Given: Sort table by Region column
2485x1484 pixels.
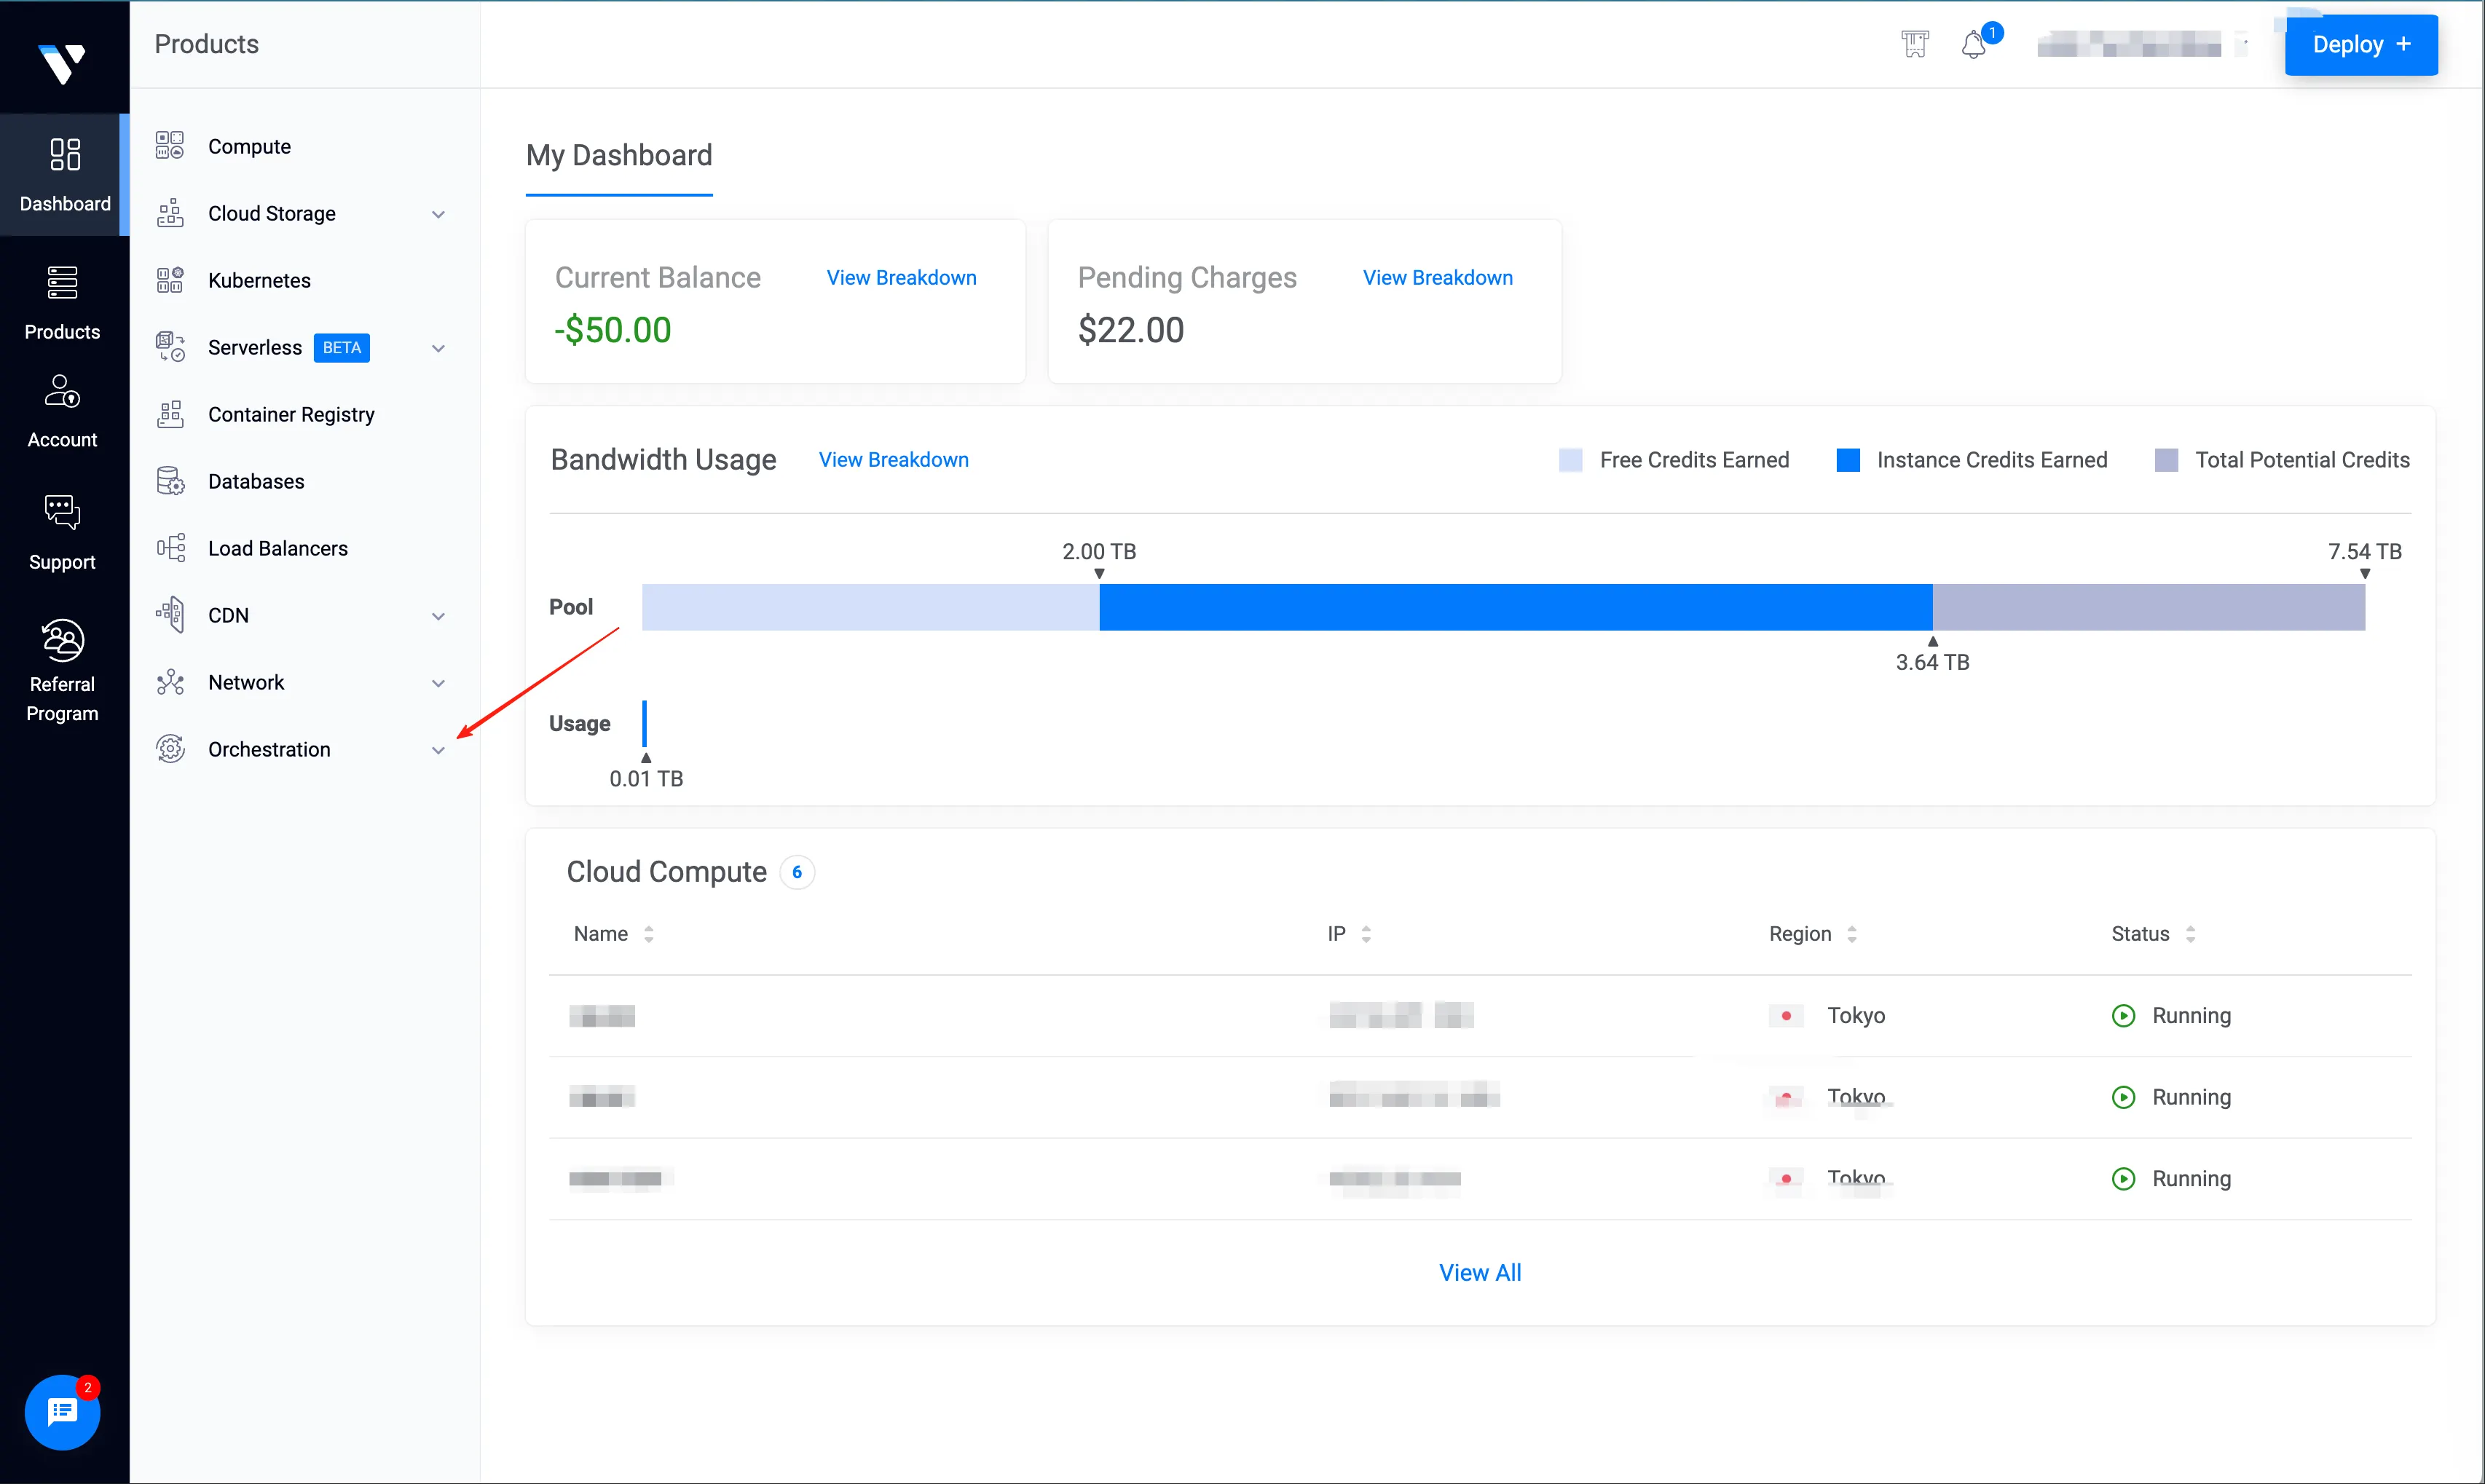Looking at the screenshot, I should click(1852, 934).
